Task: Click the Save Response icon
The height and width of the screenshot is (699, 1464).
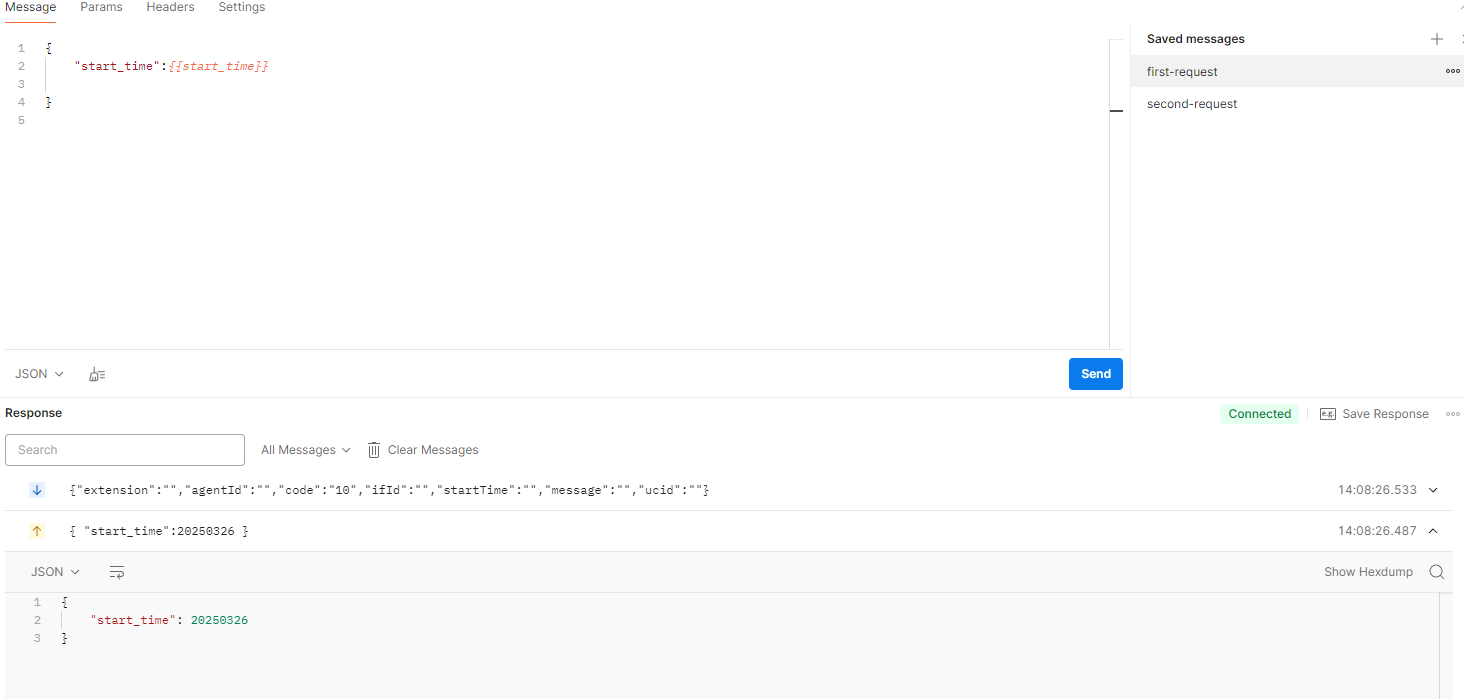Action: (x=1328, y=414)
